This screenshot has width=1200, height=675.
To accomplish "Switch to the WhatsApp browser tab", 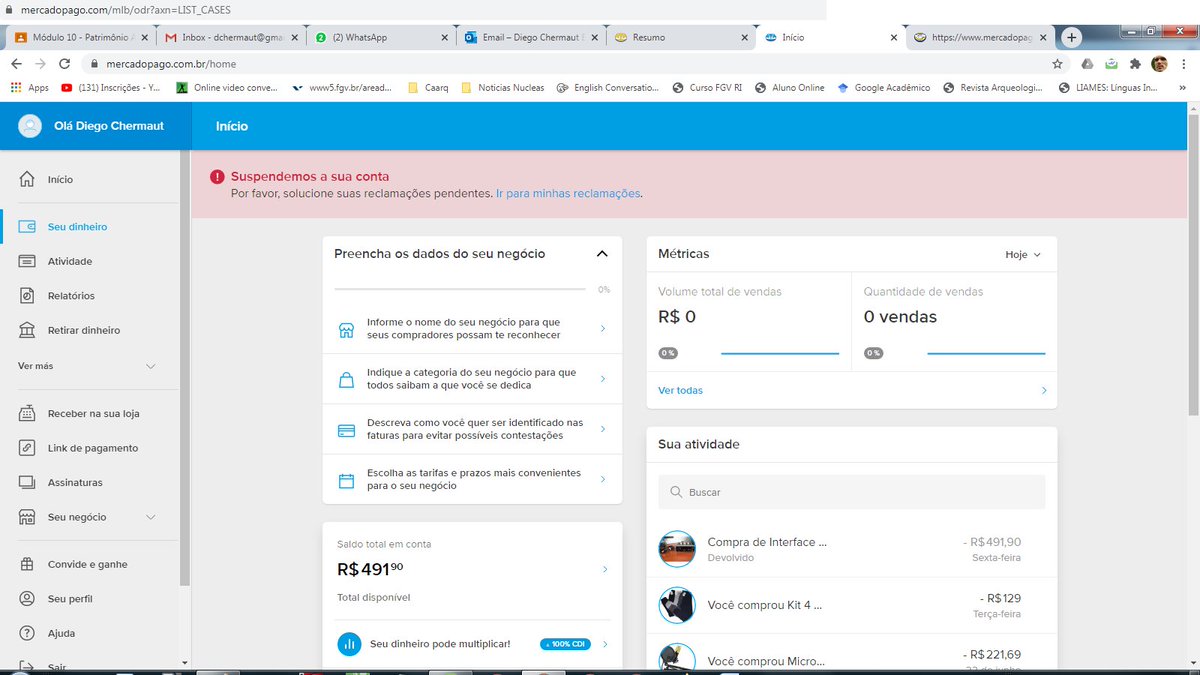I will (x=382, y=37).
